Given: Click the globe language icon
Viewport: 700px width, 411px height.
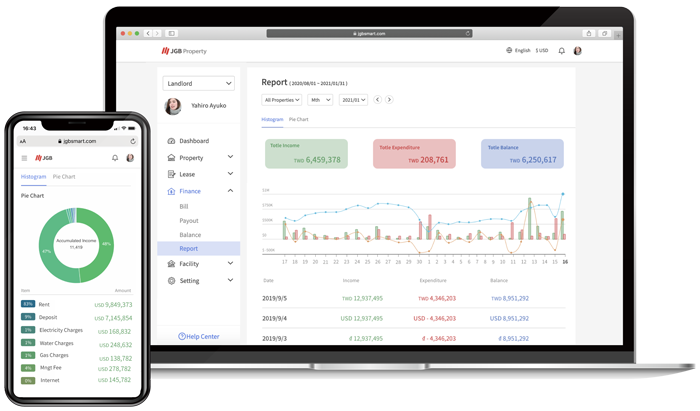Looking at the screenshot, I should pos(510,51).
